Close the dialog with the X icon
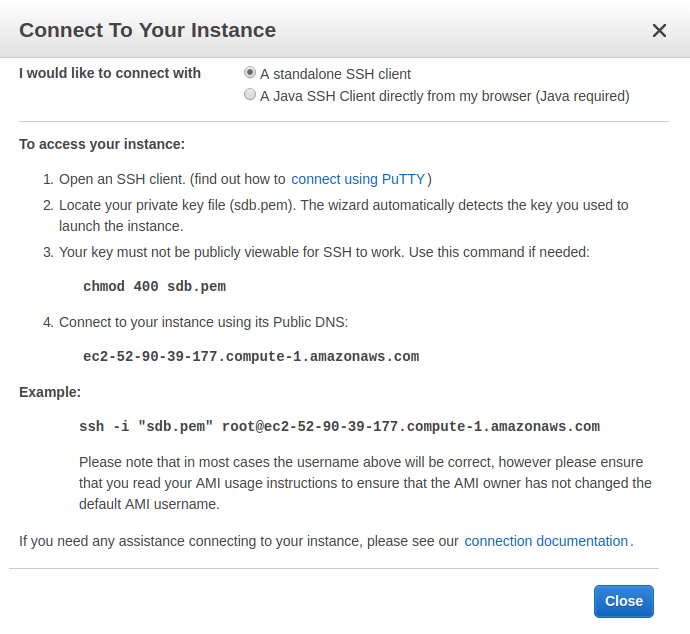690x634 pixels. coord(659,30)
